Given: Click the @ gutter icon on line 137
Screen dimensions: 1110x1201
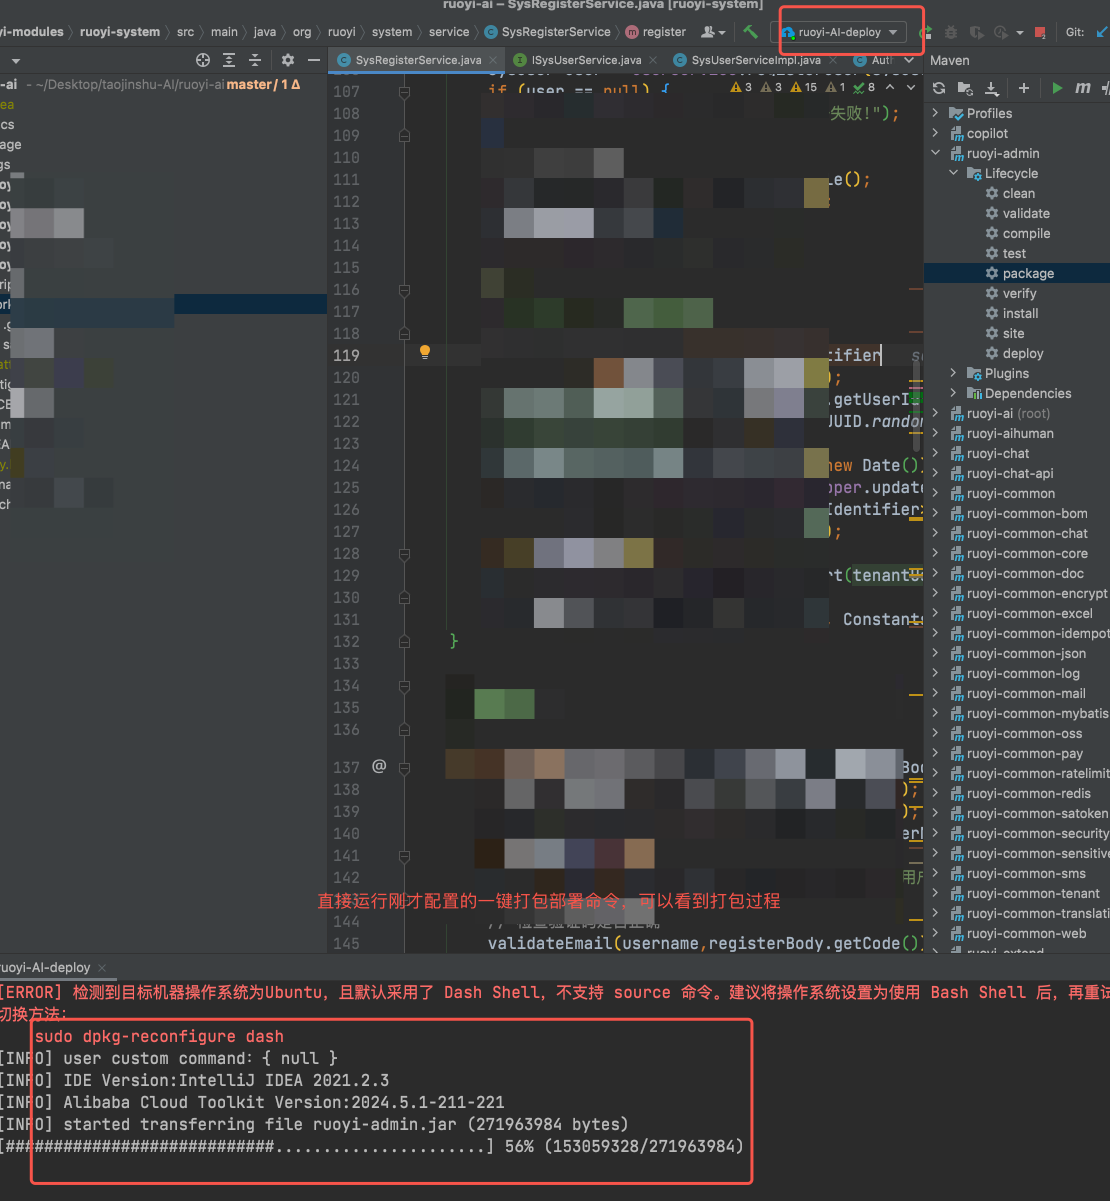Looking at the screenshot, I should point(379,766).
